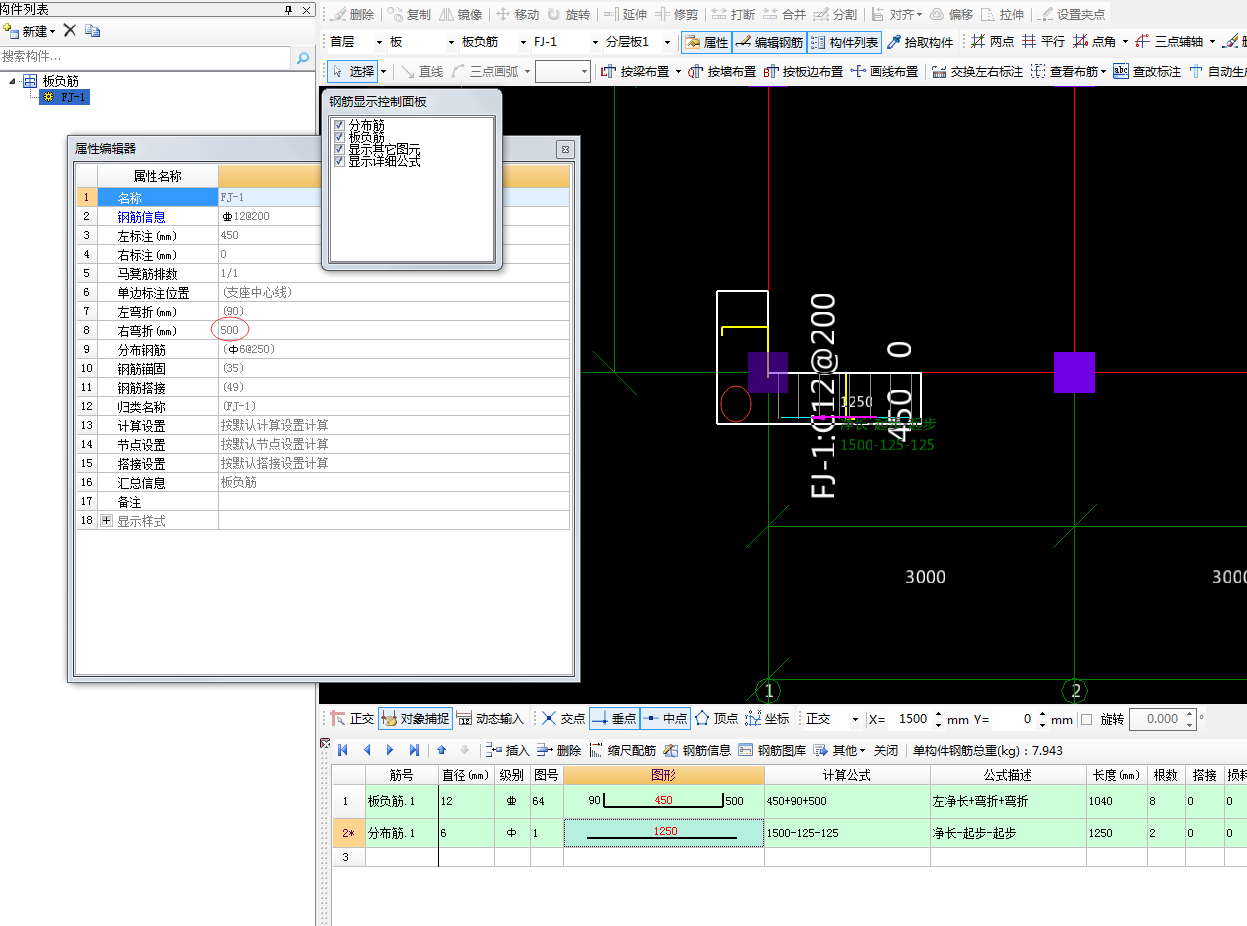Toggle the 构件列表 component list button
The width and height of the screenshot is (1247, 926).
(x=844, y=42)
